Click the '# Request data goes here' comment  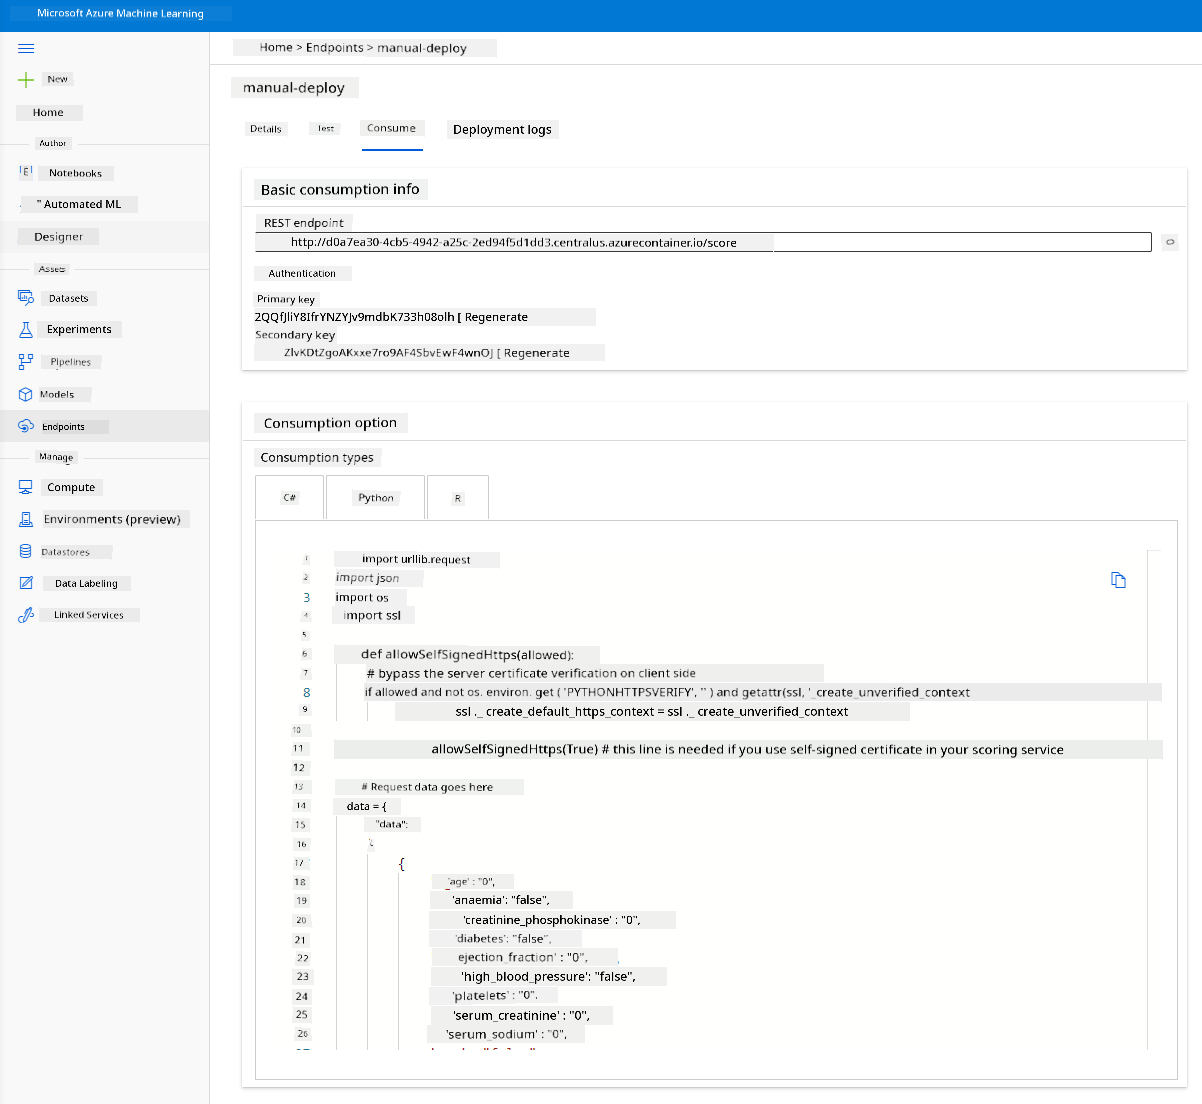[427, 787]
